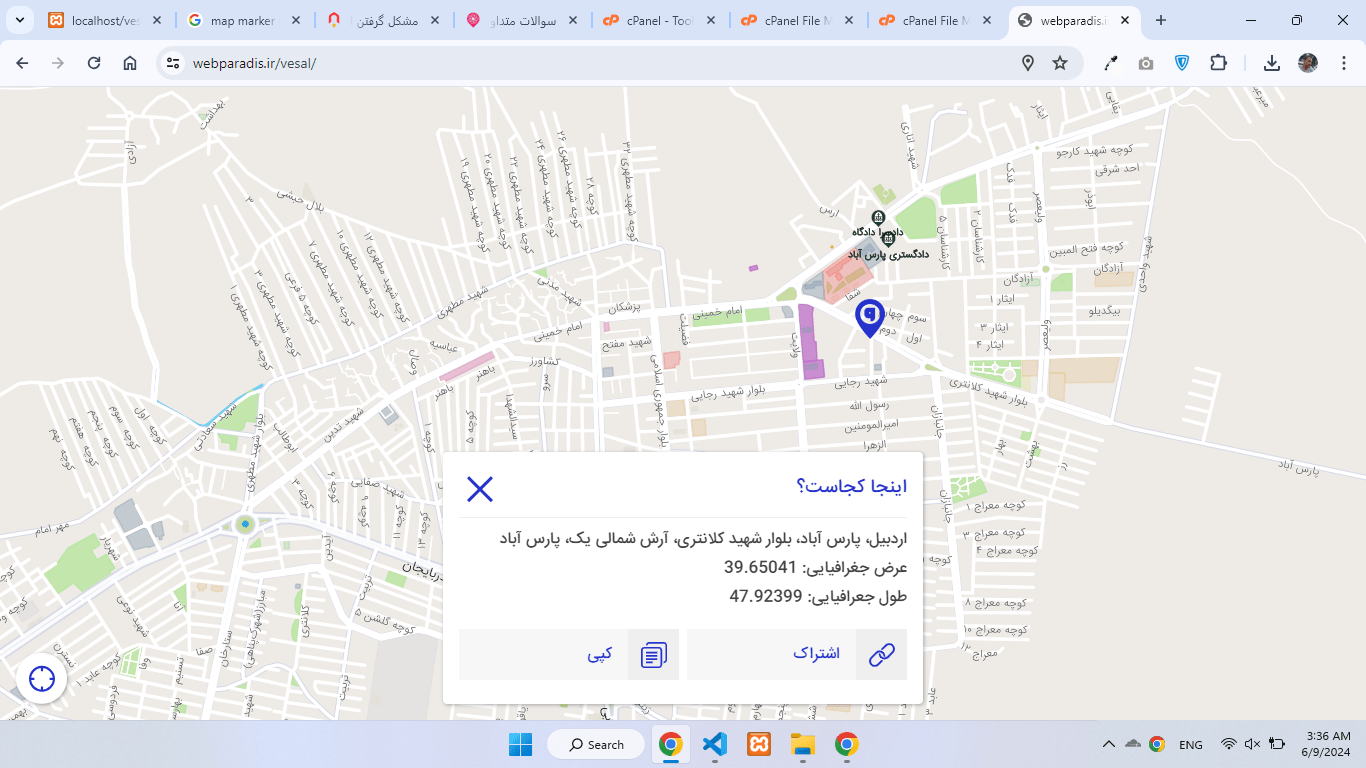Click the copy pages icon beside کپی
This screenshot has height=768, width=1366.
pos(654,655)
